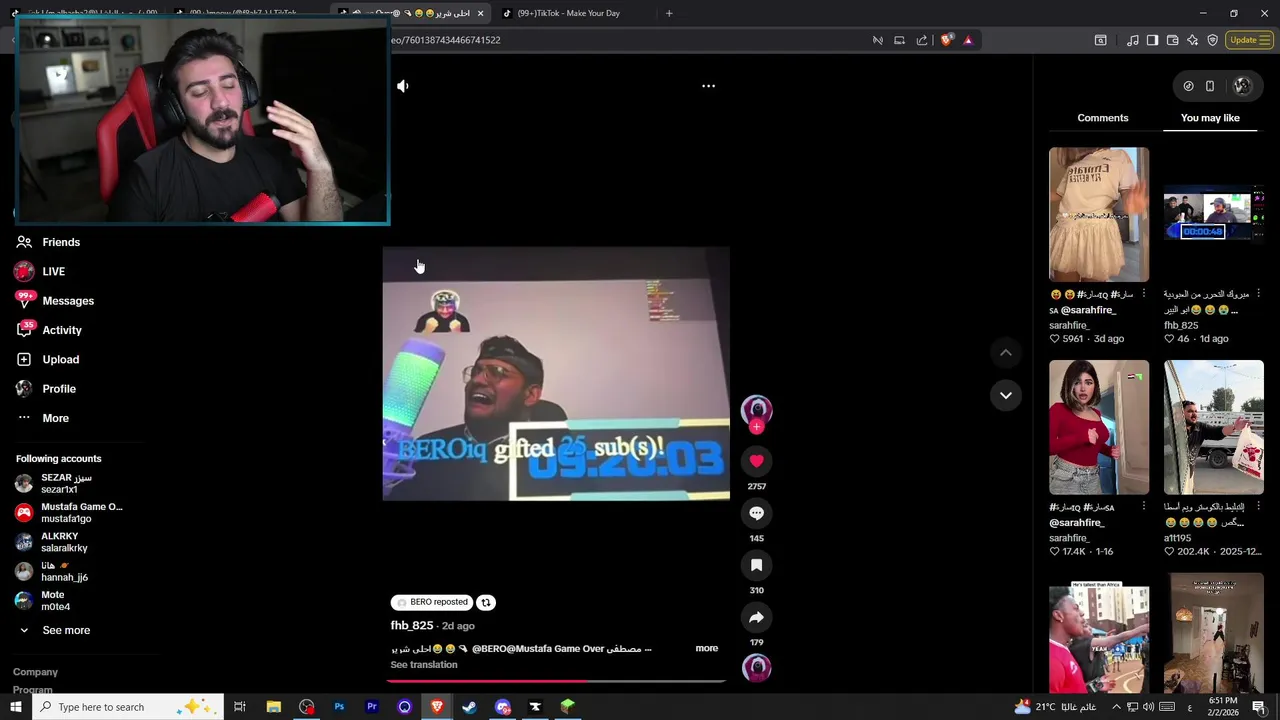This screenshot has height=720, width=1280.
Task: Open Mustafa Game Over followed account
Action: pyautogui.click(x=70, y=513)
